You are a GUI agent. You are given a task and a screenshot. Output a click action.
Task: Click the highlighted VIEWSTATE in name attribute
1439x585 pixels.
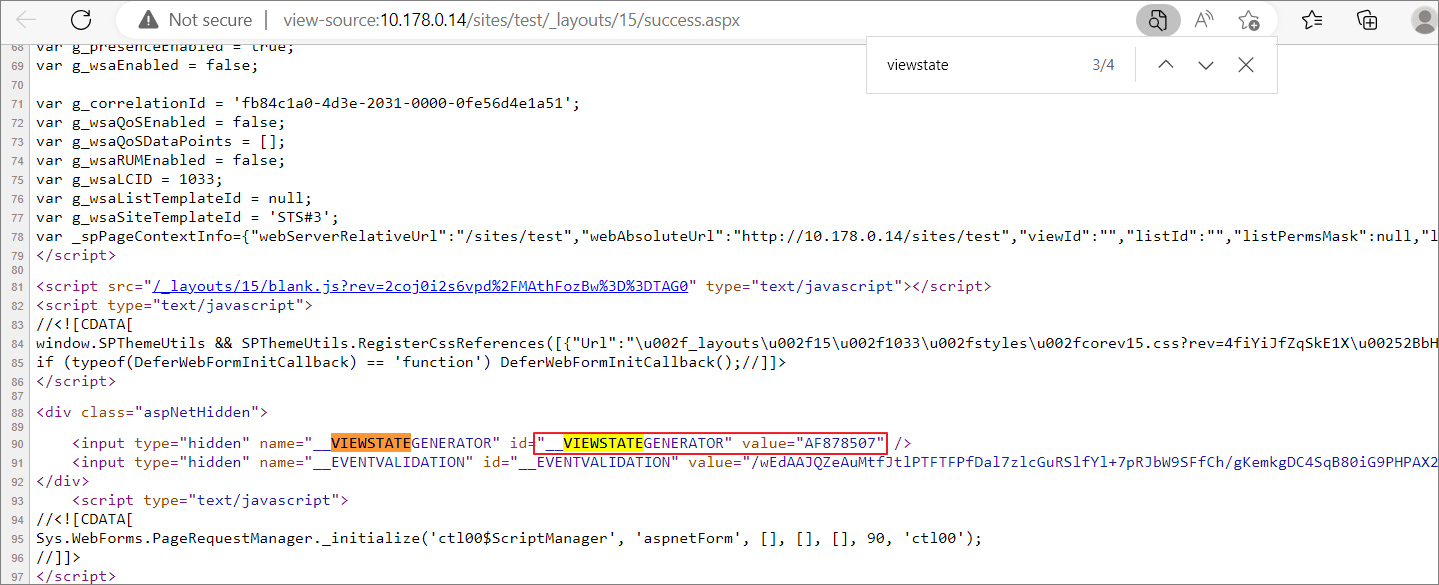[x=370, y=443]
